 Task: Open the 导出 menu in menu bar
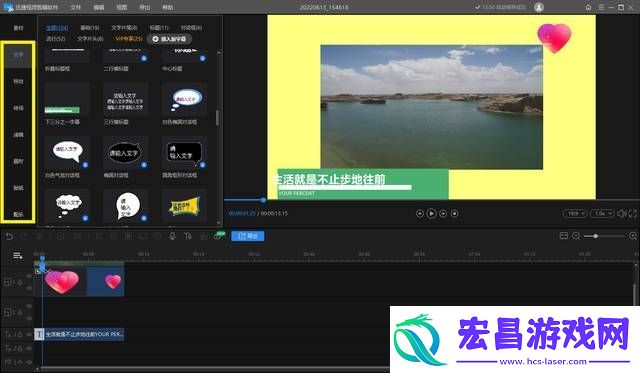point(144,7)
